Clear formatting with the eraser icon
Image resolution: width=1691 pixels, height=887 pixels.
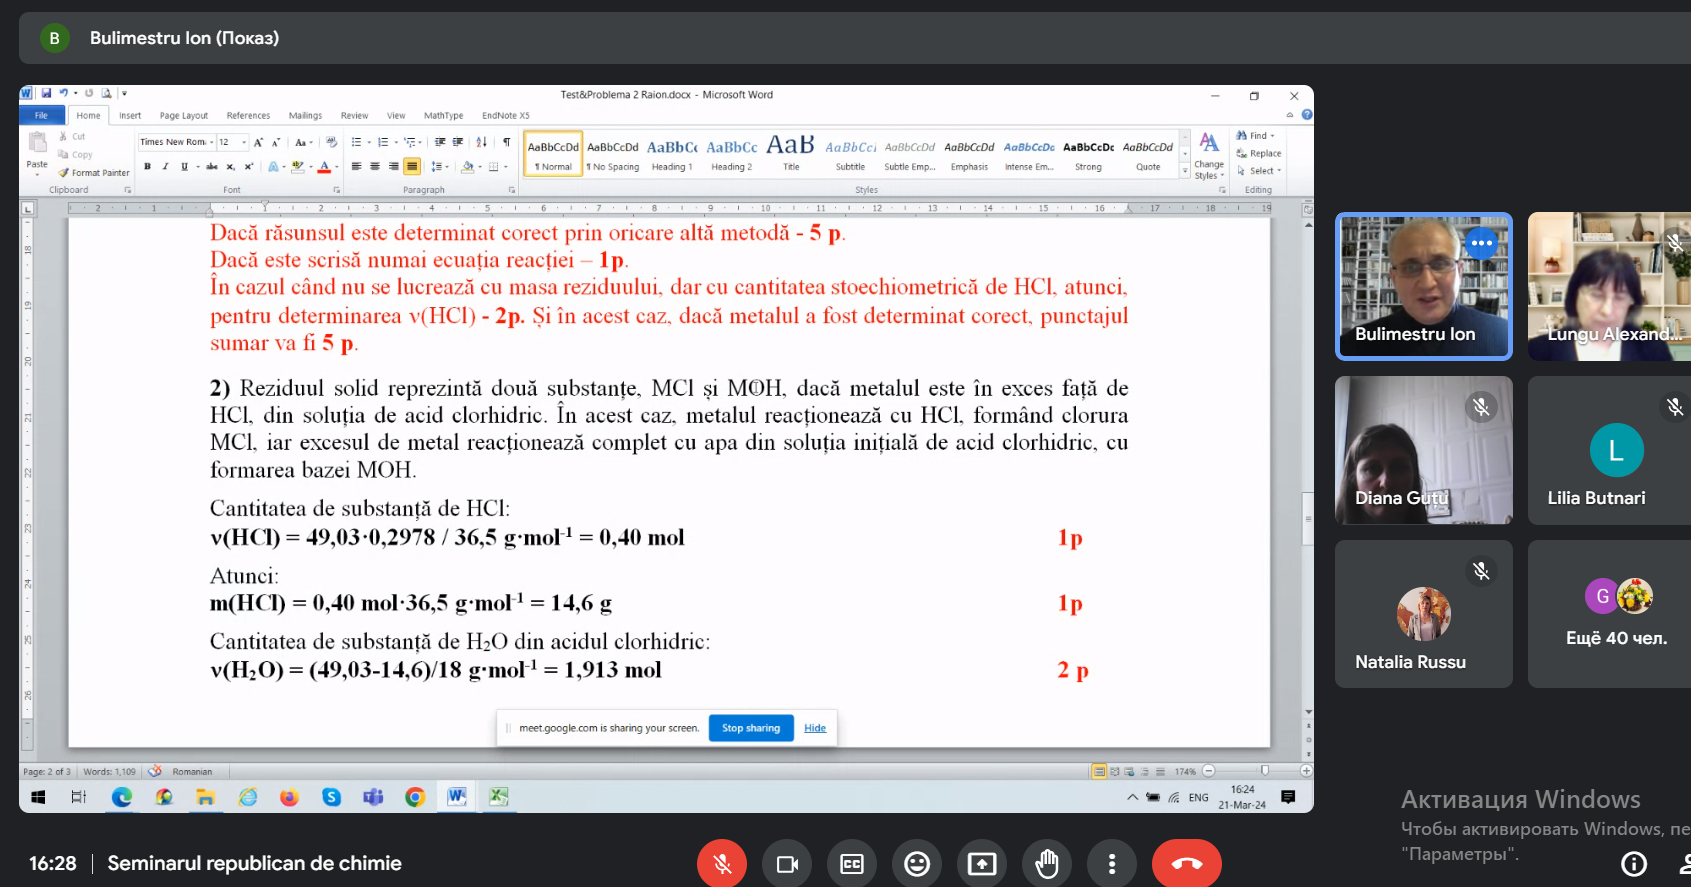332,142
